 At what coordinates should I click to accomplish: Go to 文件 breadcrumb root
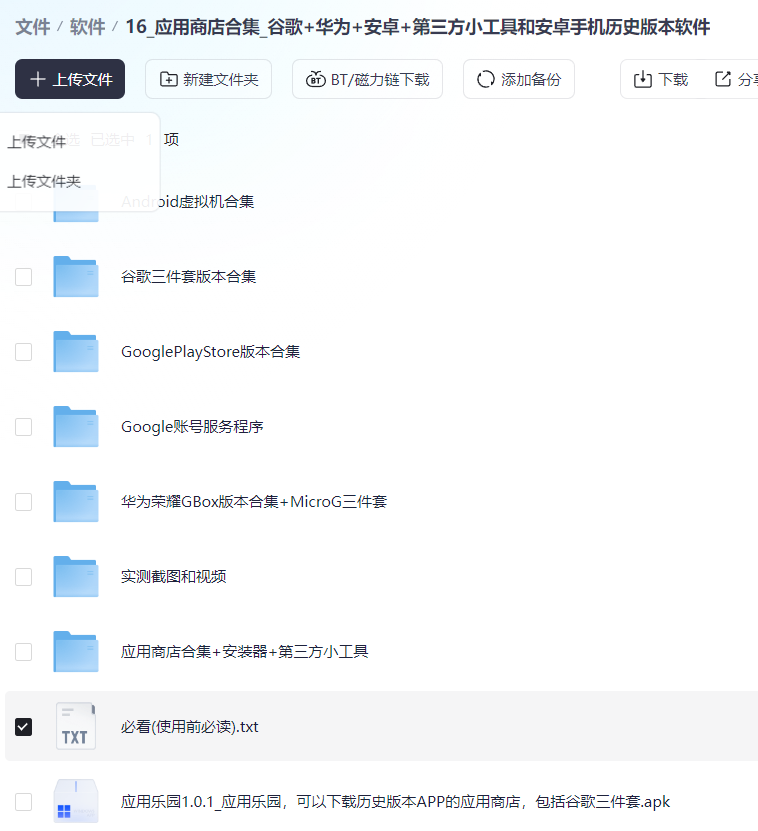[33, 27]
